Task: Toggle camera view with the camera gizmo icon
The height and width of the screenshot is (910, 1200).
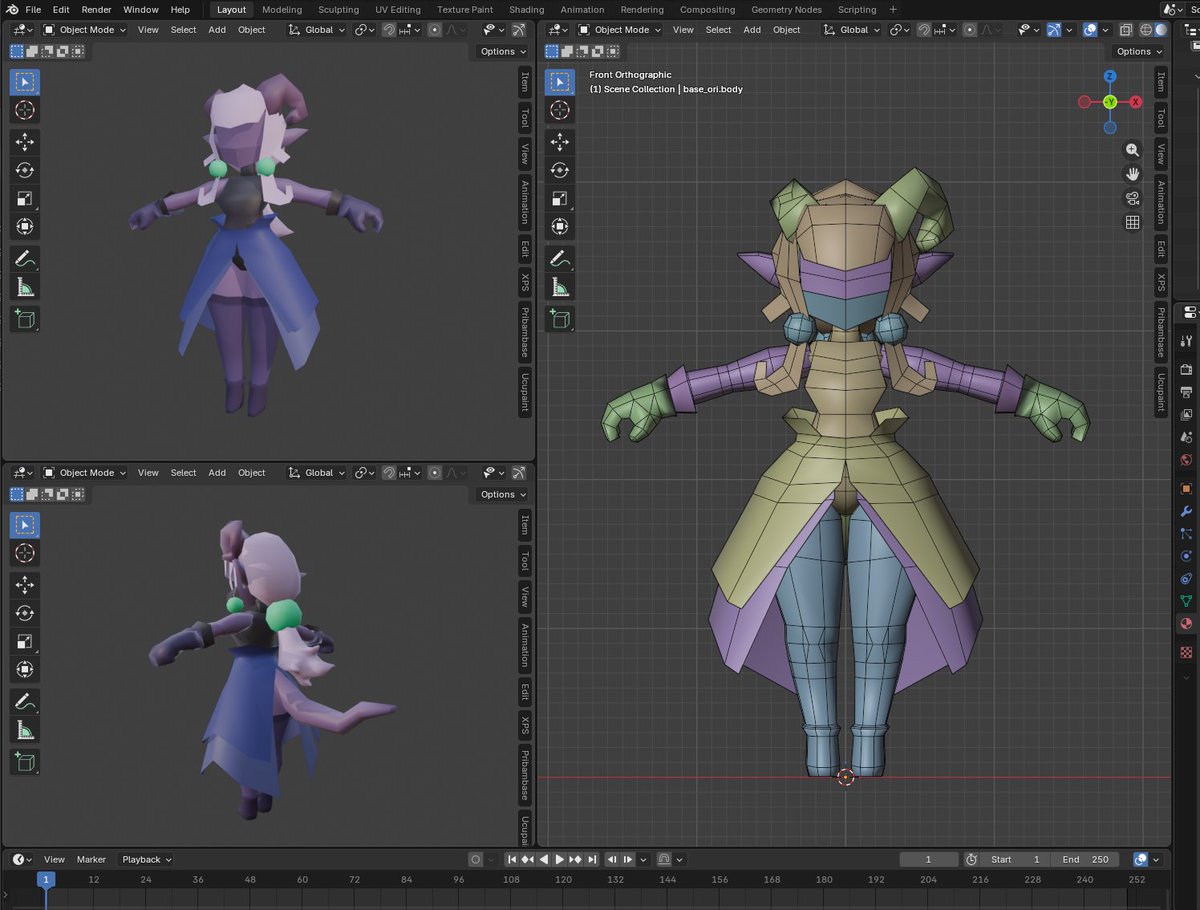Action: pyautogui.click(x=1132, y=198)
